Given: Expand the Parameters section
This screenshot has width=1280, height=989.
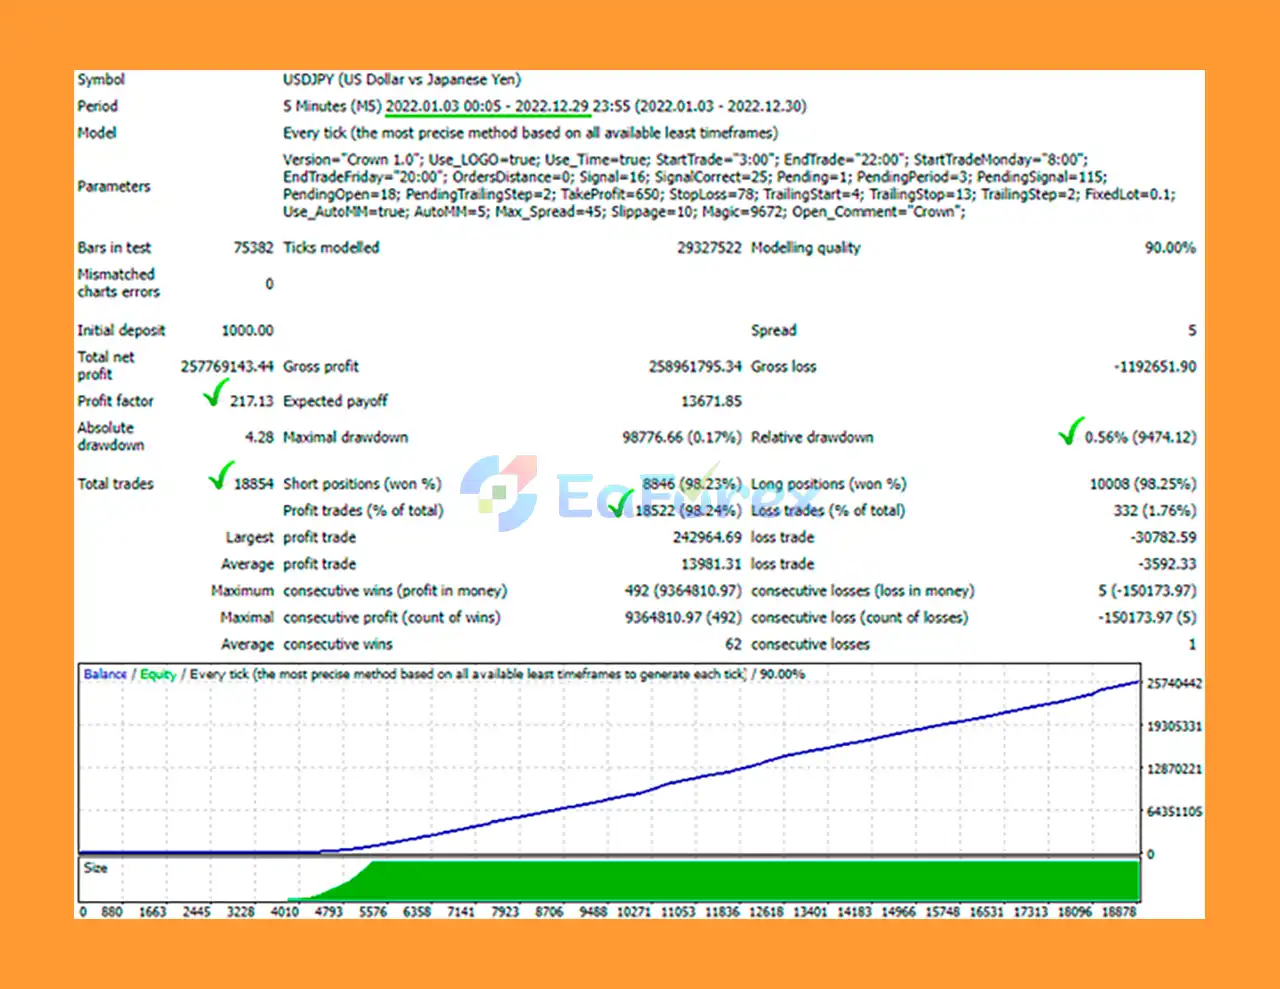Looking at the screenshot, I should click(x=113, y=186).
